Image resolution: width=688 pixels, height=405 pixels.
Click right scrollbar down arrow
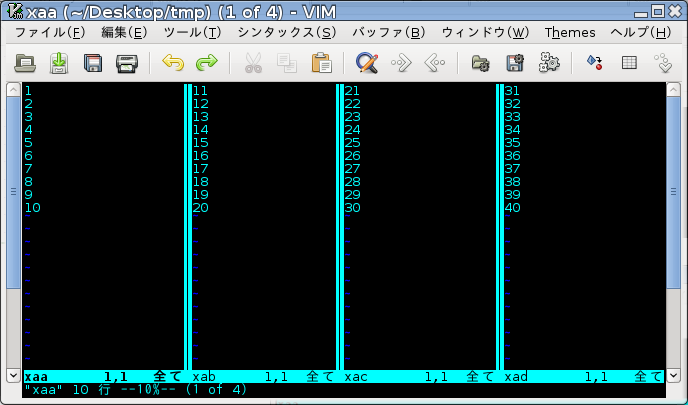click(673, 376)
